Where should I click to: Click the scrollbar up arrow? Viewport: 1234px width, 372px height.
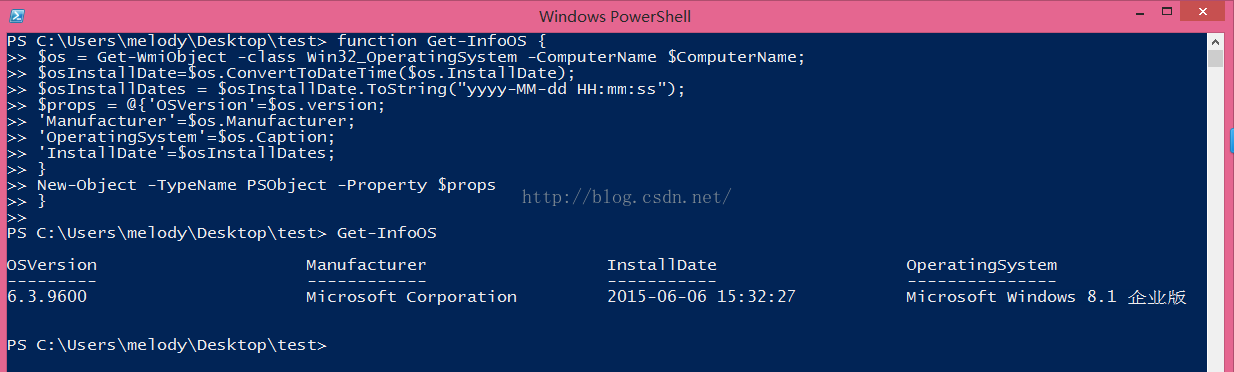pos(1216,41)
